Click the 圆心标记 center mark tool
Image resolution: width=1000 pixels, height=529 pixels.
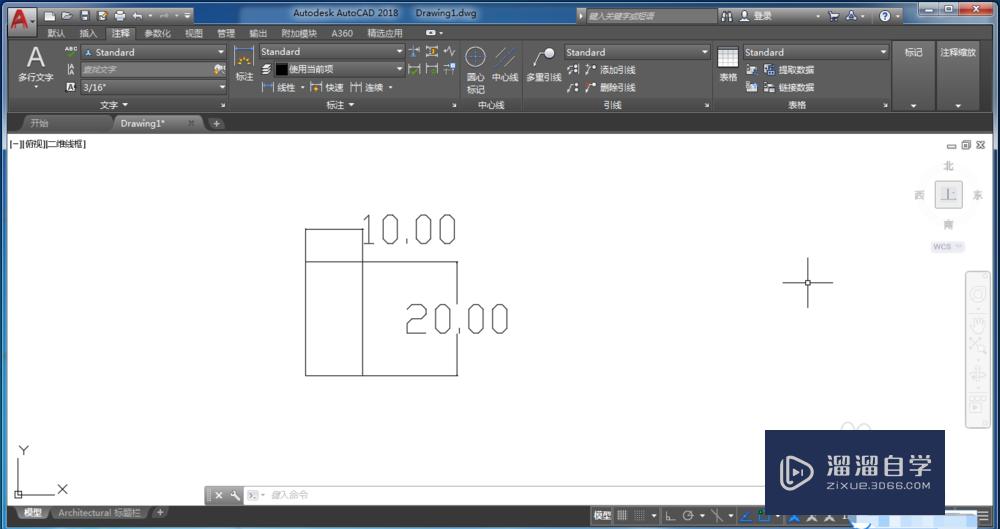[x=475, y=70]
